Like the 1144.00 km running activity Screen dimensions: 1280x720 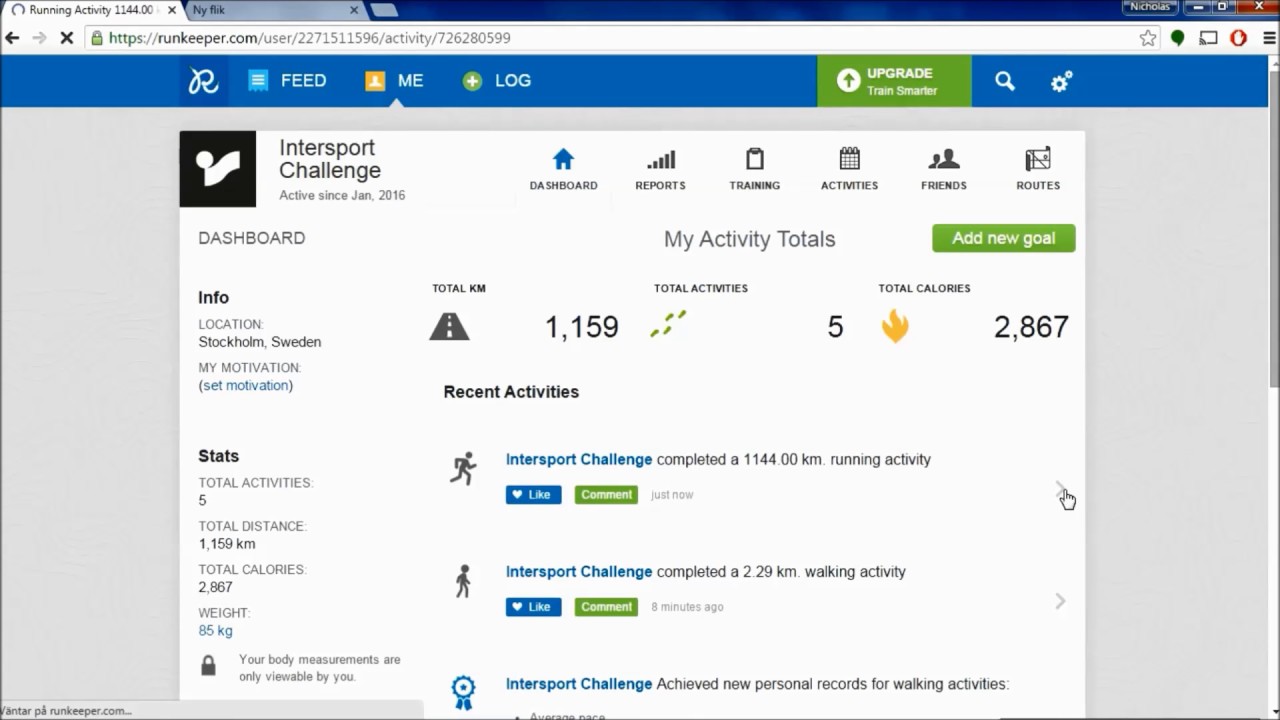(x=533, y=495)
